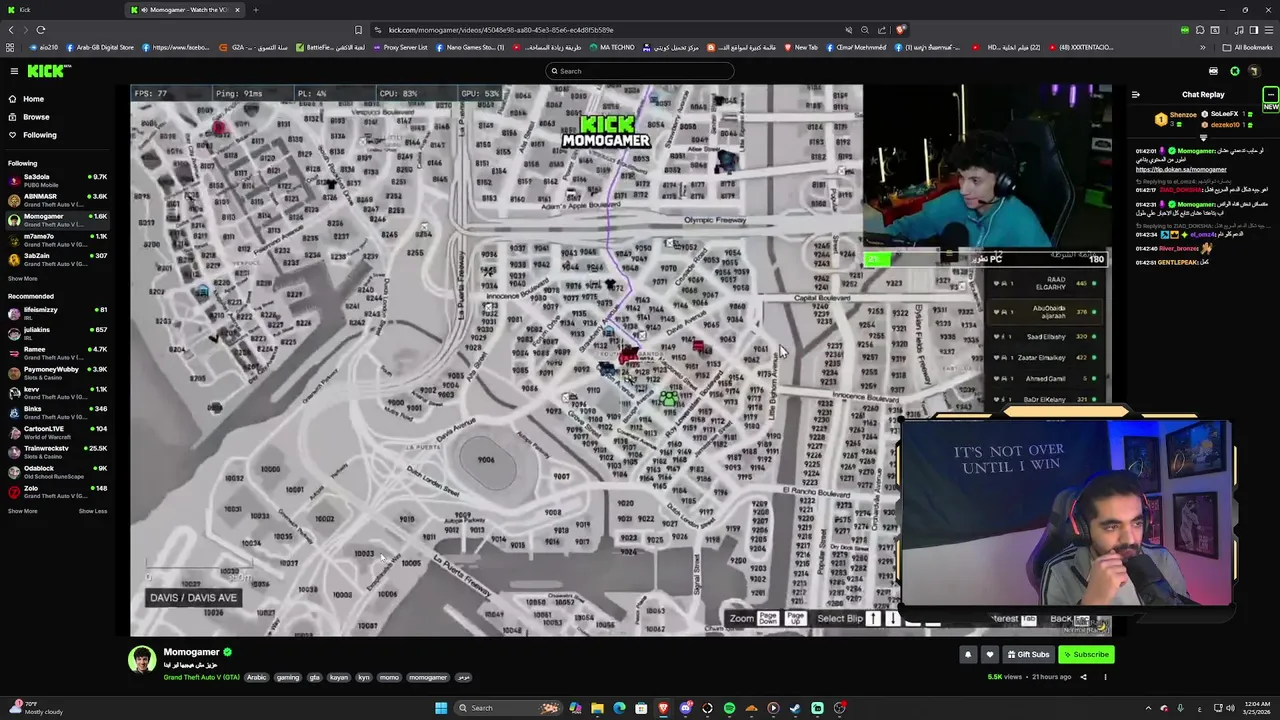1280x720 pixels.
Task: Reload the page
Action: coord(40,30)
